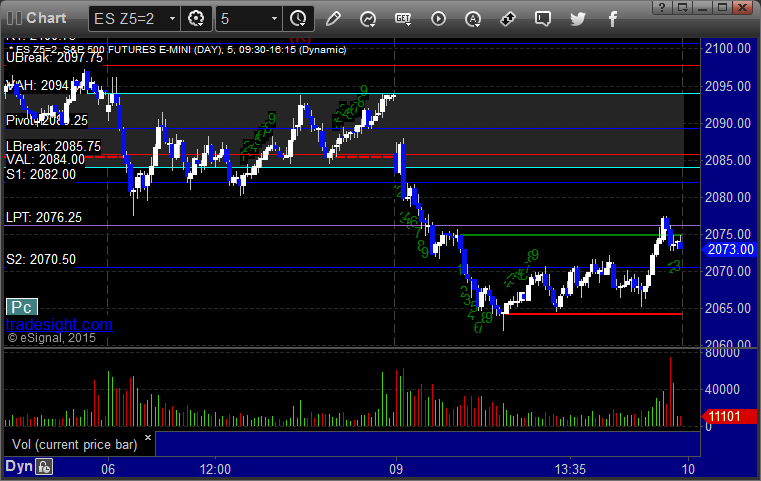Click the LBreak: 2085.75 label
This screenshot has height=481, width=761.
[x=53, y=146]
